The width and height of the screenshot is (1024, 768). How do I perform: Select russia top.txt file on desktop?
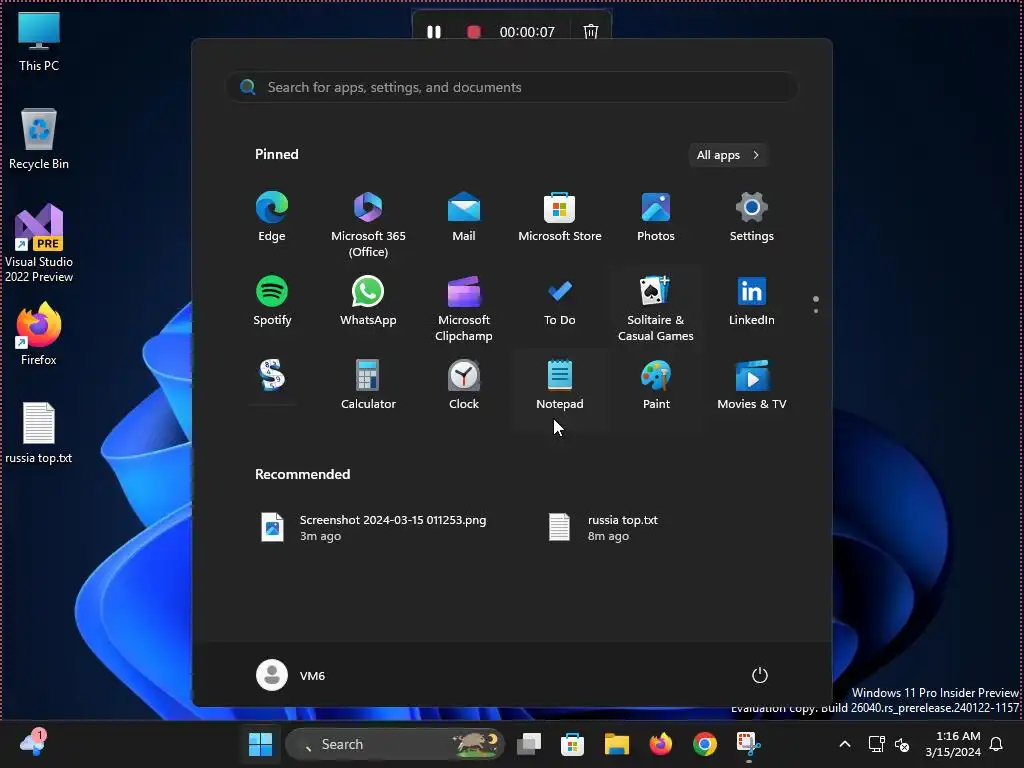(39, 434)
